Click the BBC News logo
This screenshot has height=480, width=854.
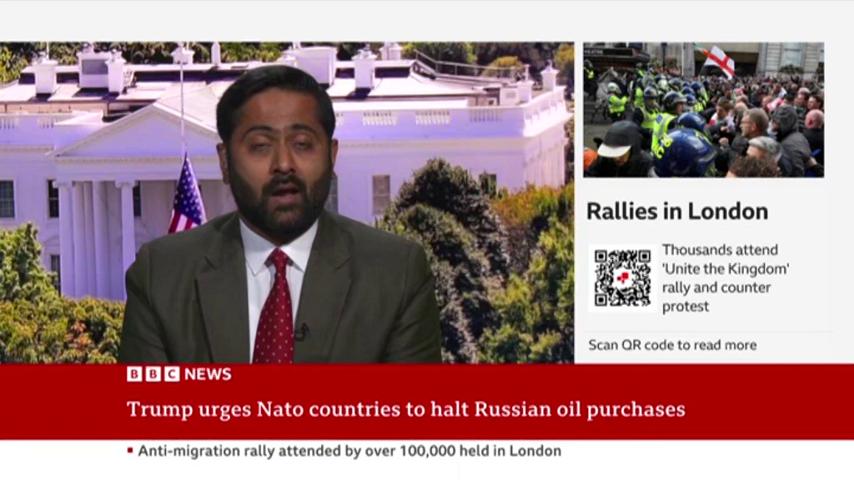(x=179, y=374)
